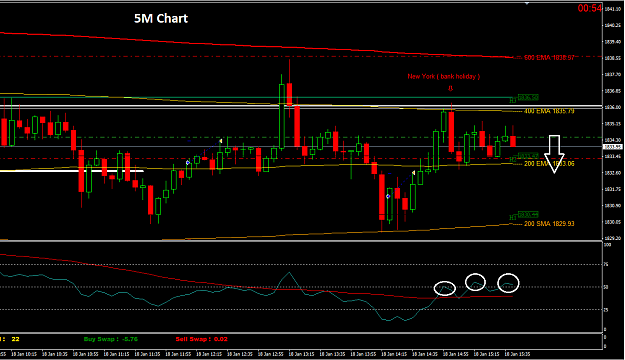Click the 18 Jan 14:15 time axis label
Image resolution: width=625 pixels, height=360 pixels.
394,354
